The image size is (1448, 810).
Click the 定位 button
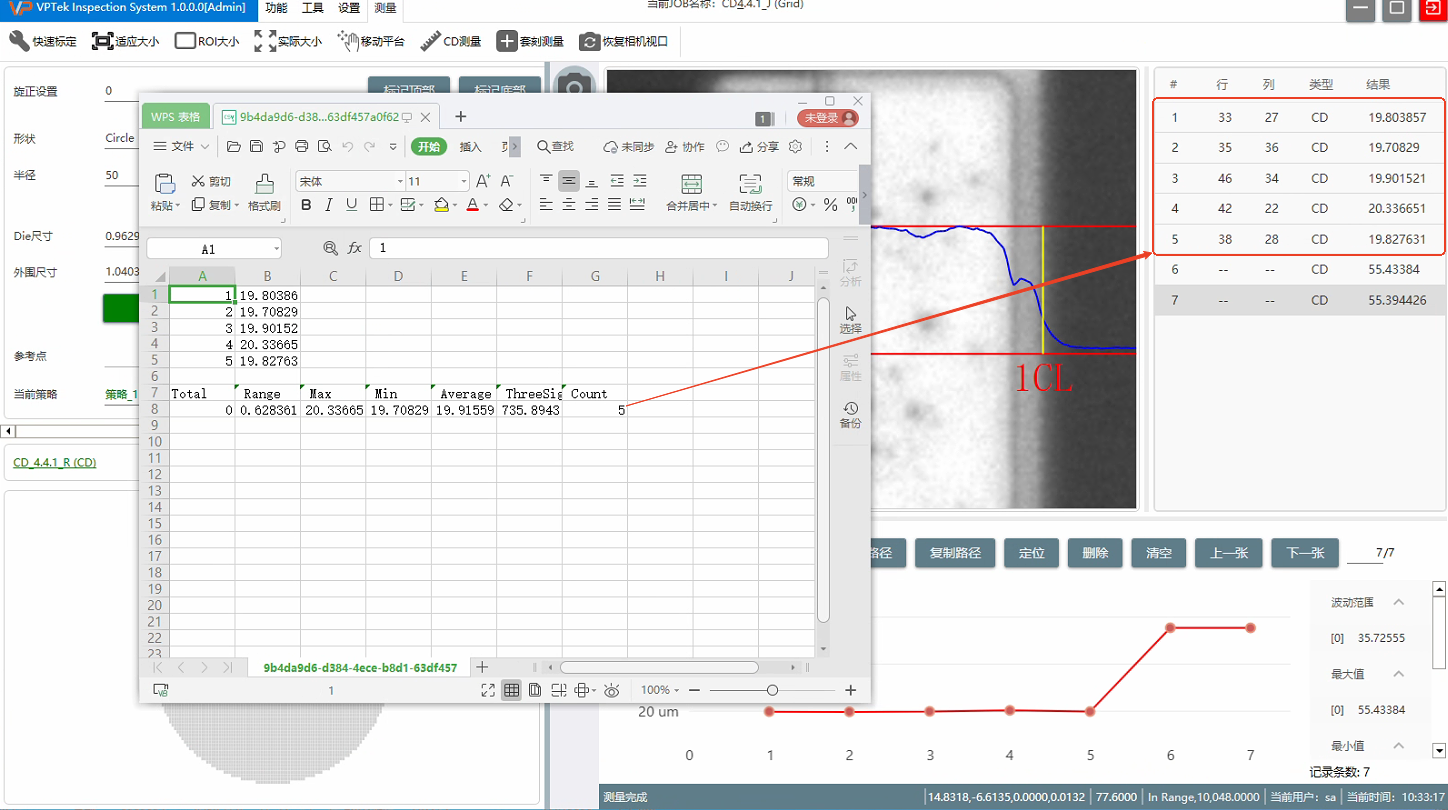point(1031,553)
